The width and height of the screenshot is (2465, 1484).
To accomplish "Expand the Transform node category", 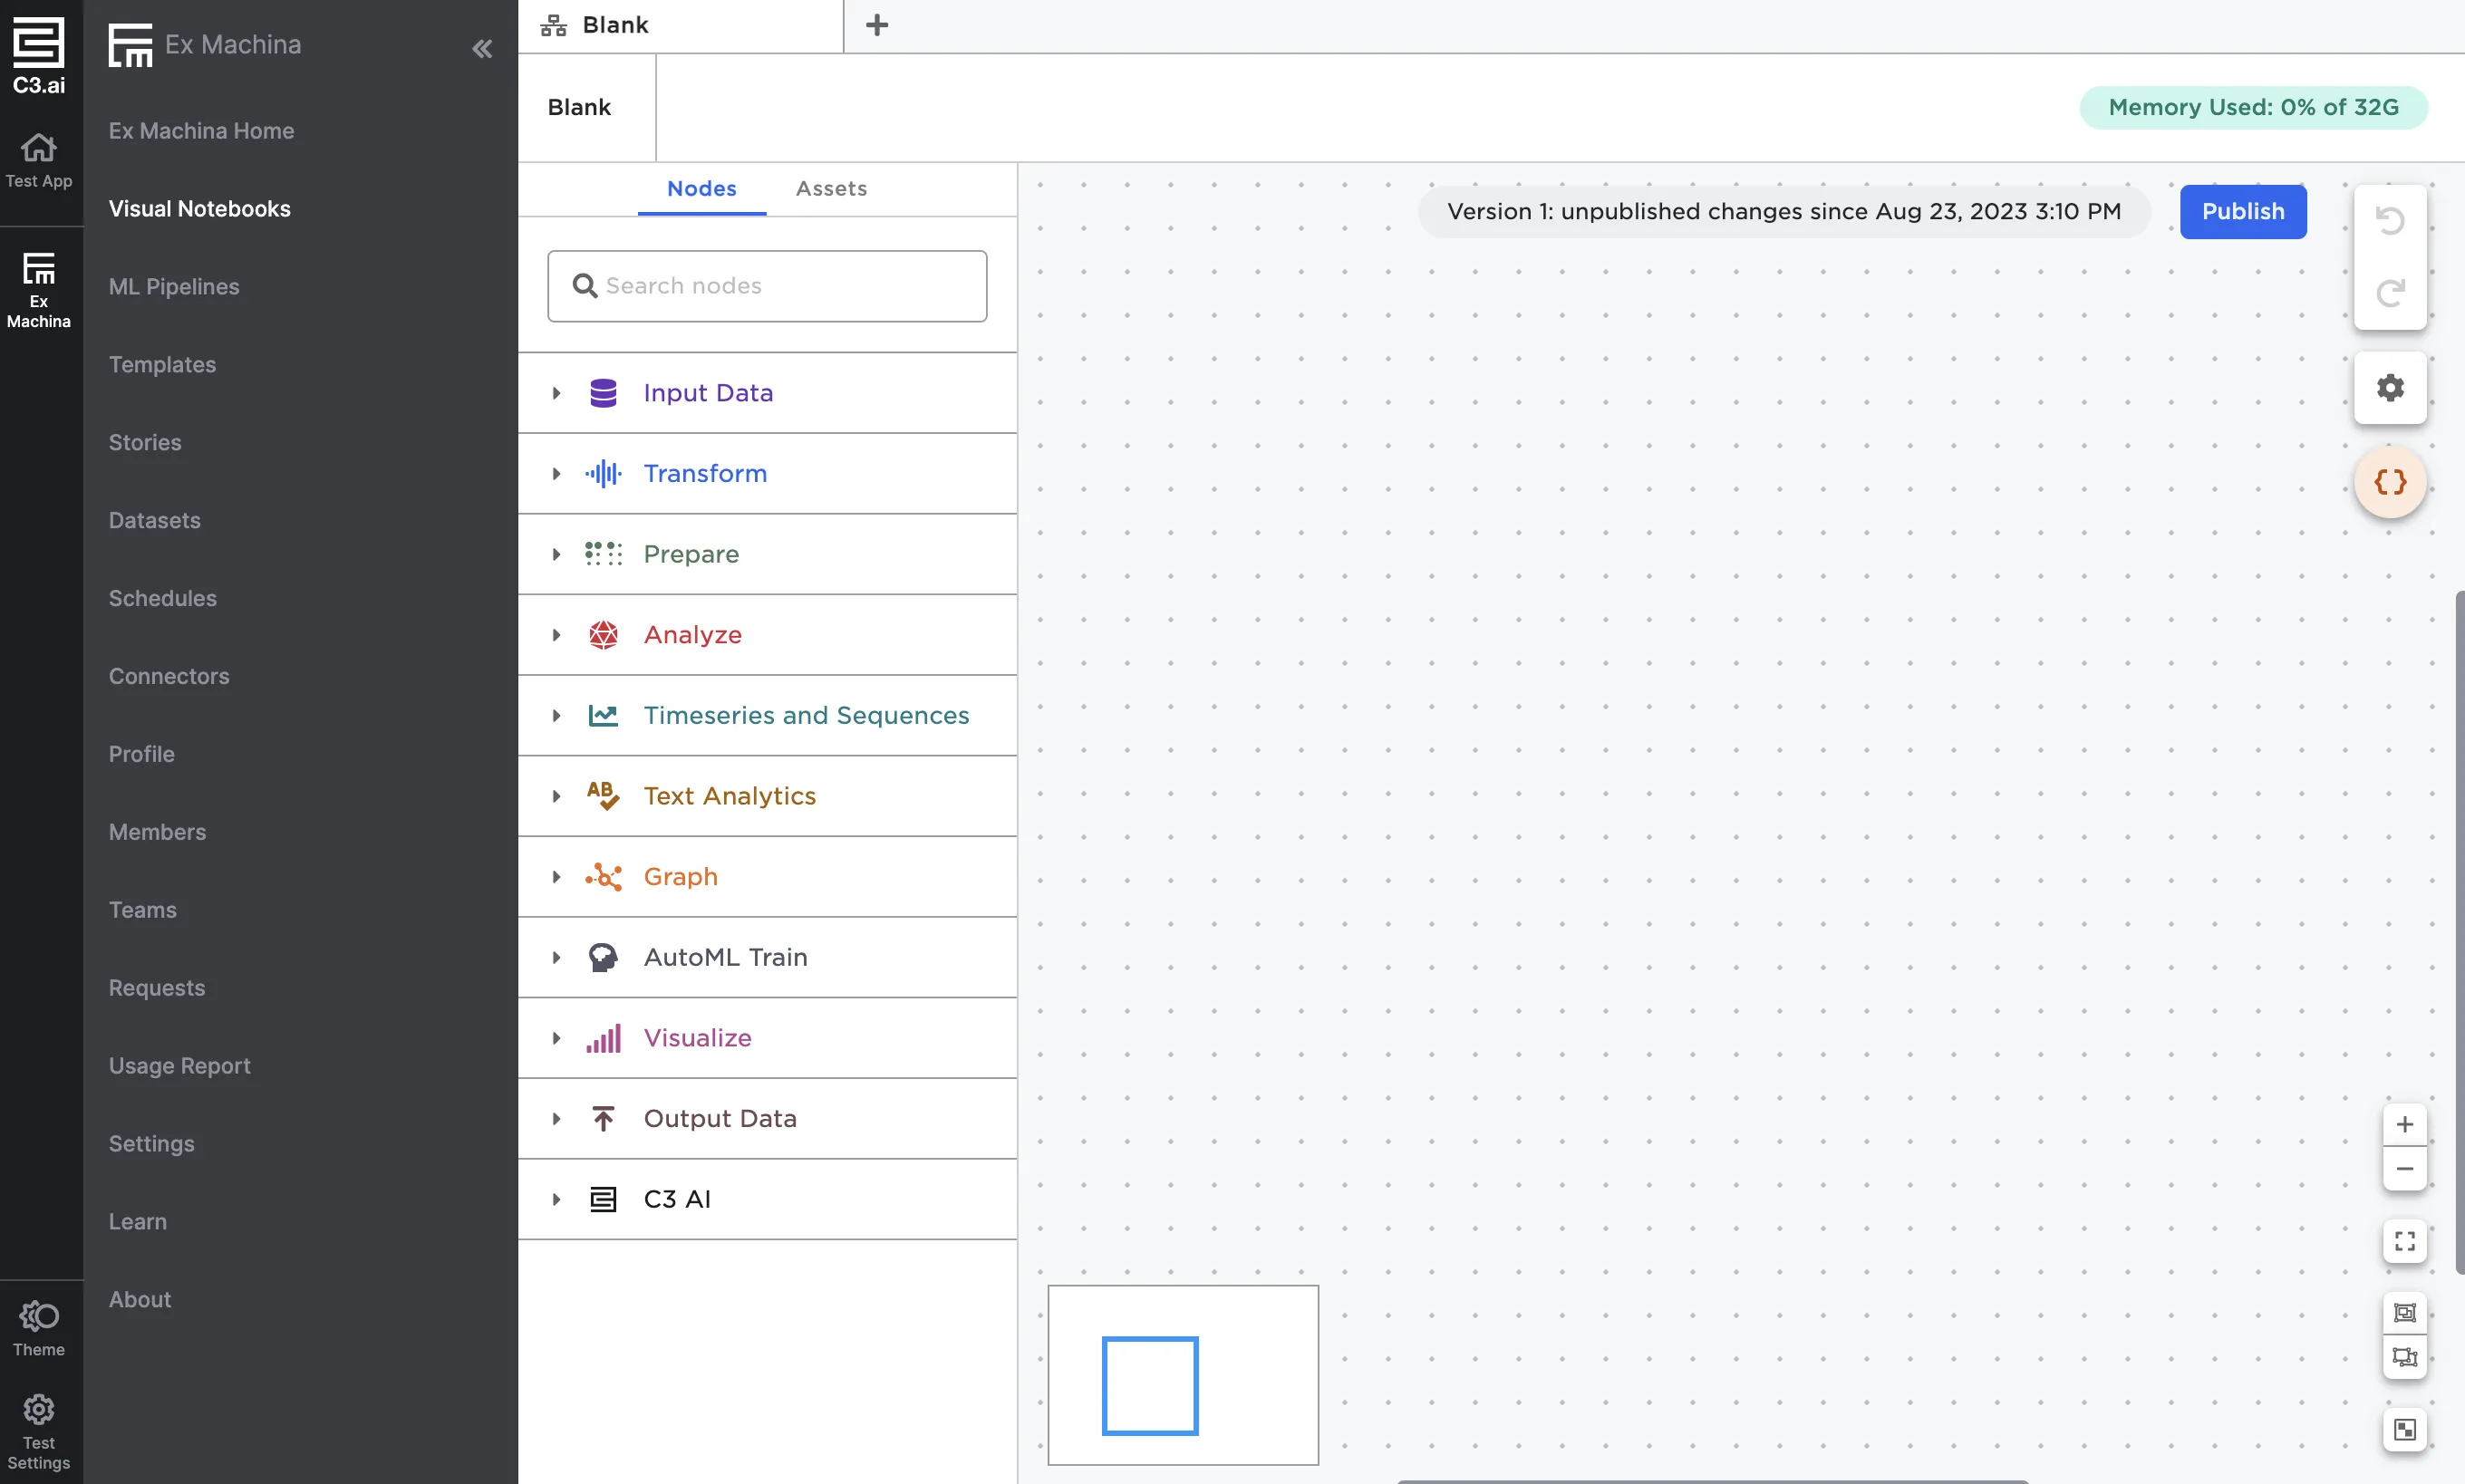I will pos(556,474).
